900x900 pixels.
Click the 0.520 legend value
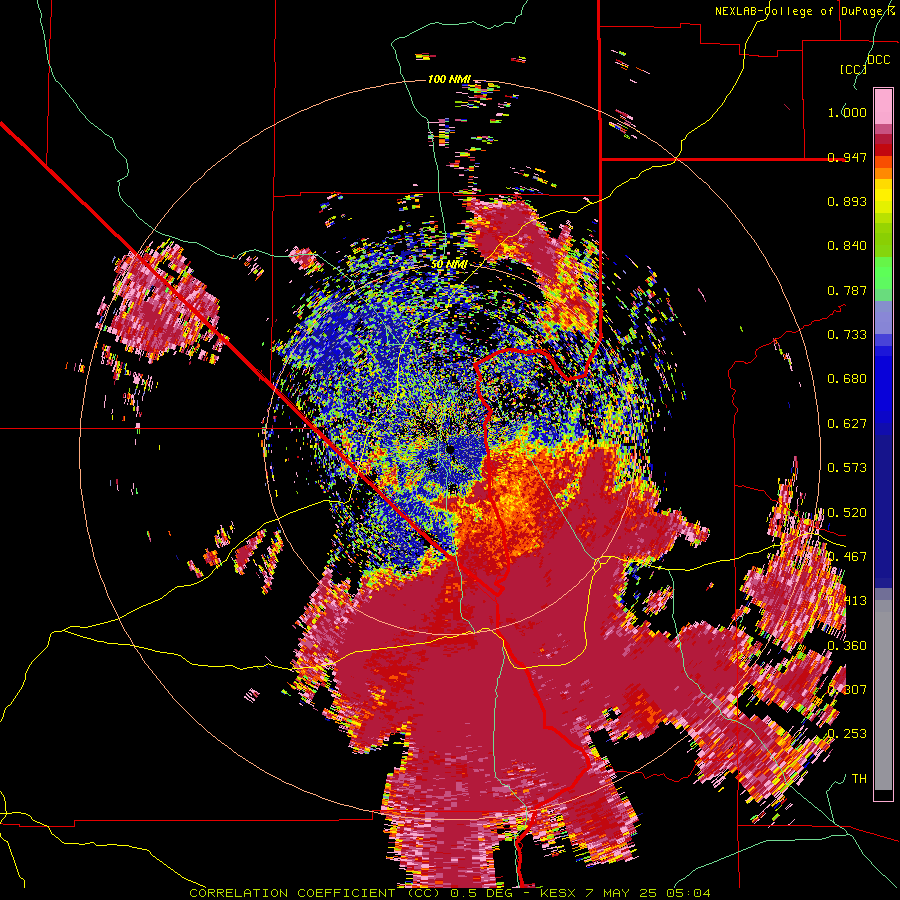[847, 512]
